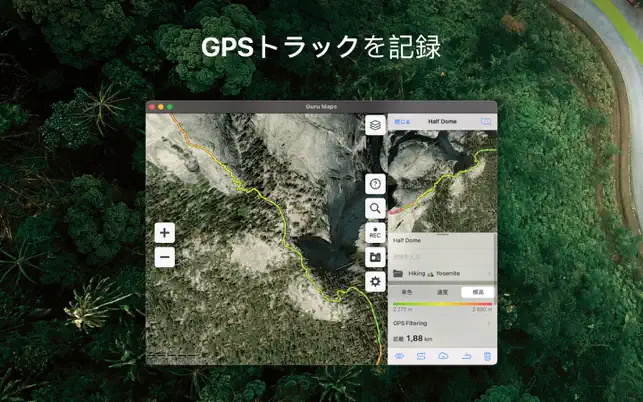Click the 2 690 m maximum elevation label

coord(482,310)
